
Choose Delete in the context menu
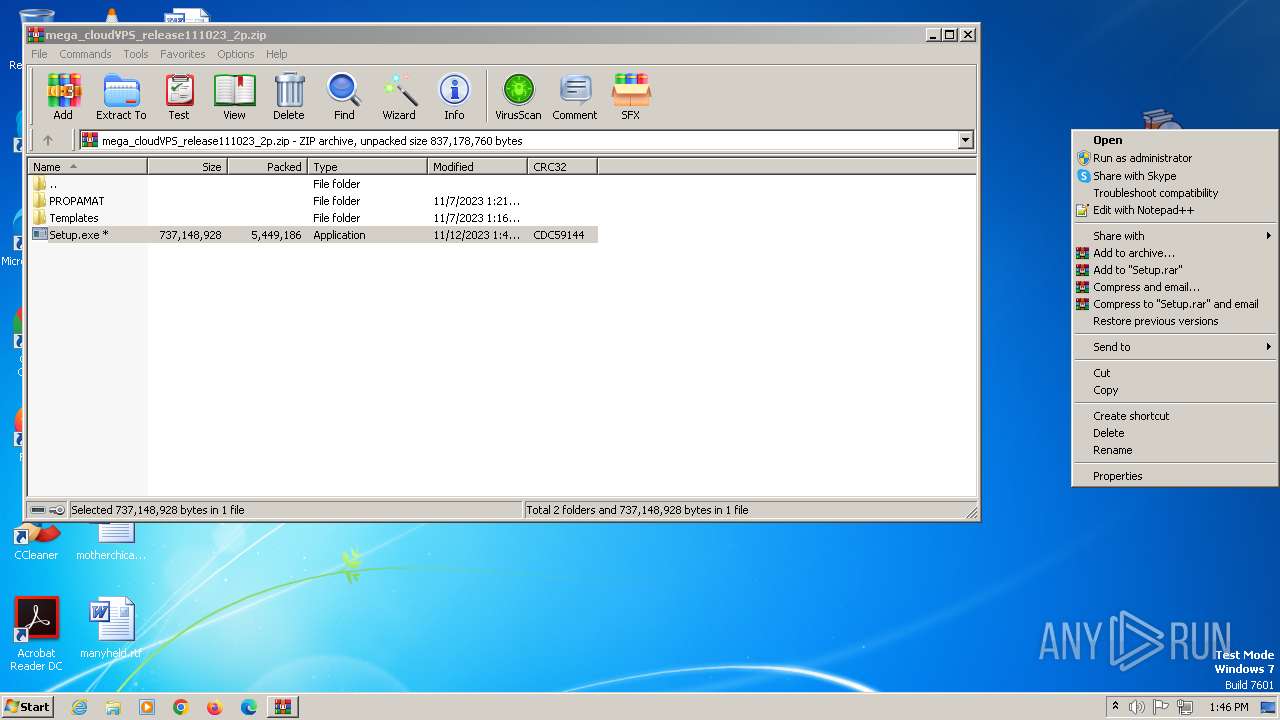1174,433
